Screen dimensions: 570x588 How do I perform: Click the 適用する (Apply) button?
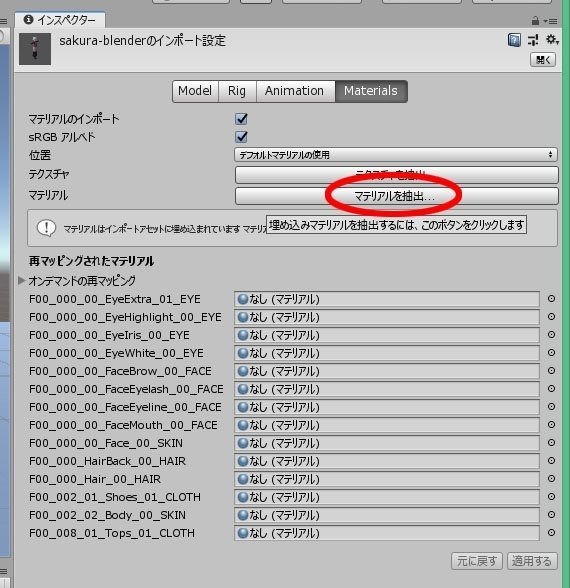[532, 561]
